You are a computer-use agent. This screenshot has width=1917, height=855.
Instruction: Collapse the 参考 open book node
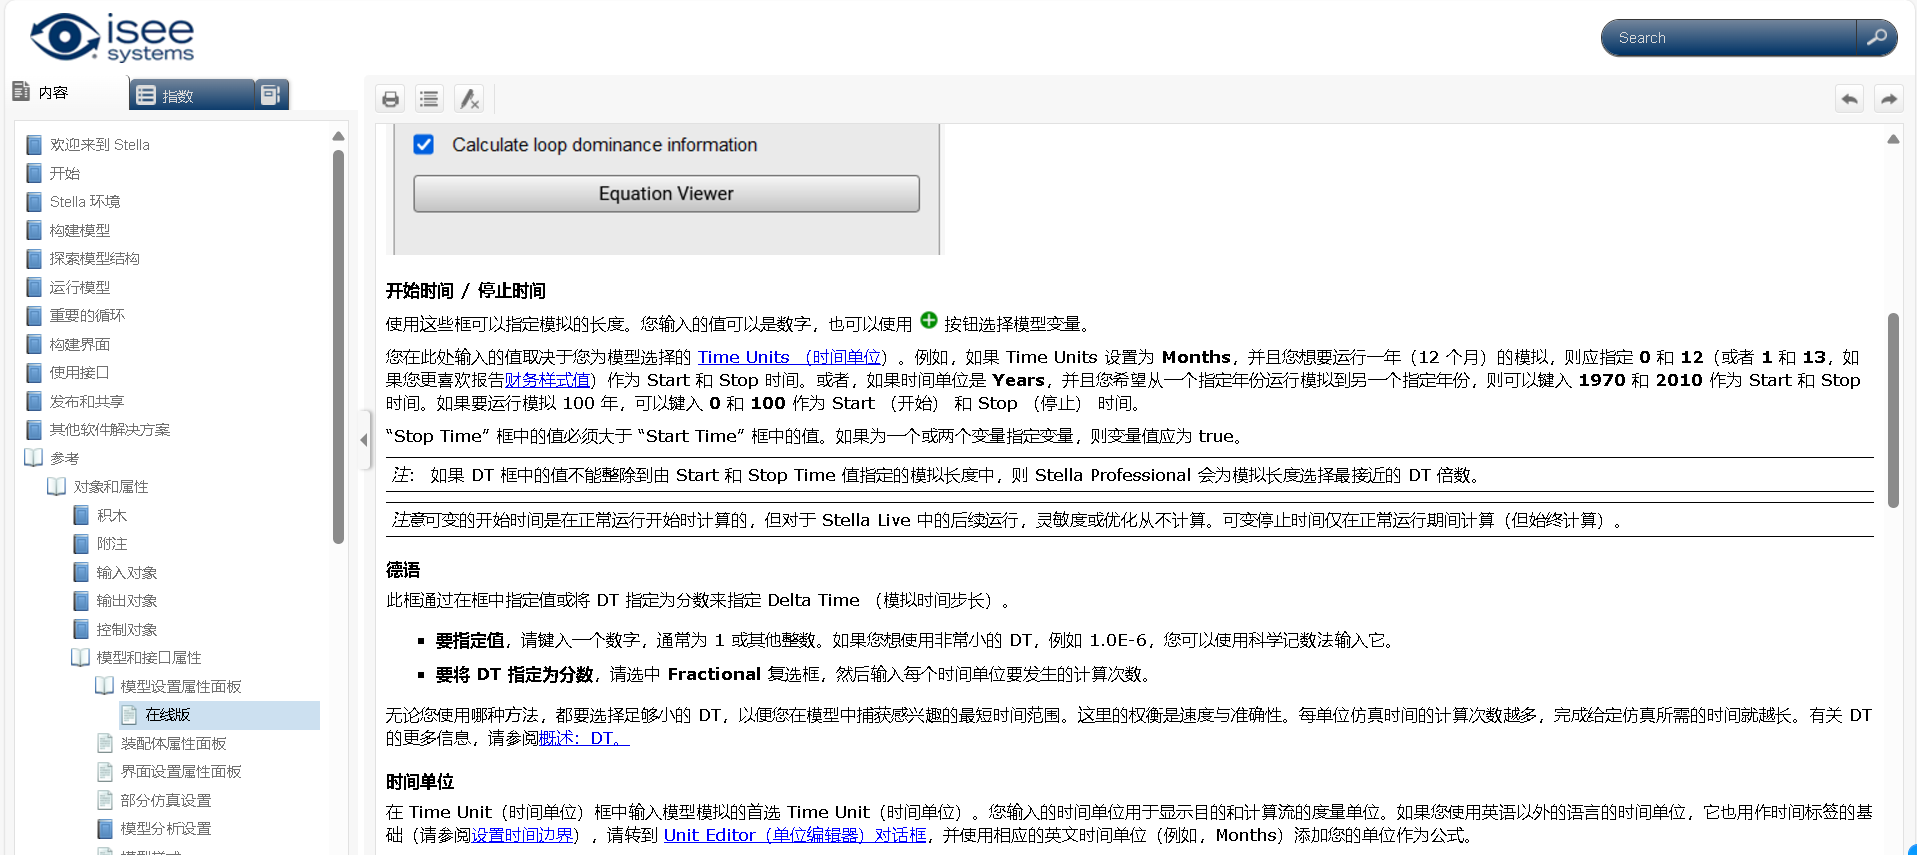[34, 458]
